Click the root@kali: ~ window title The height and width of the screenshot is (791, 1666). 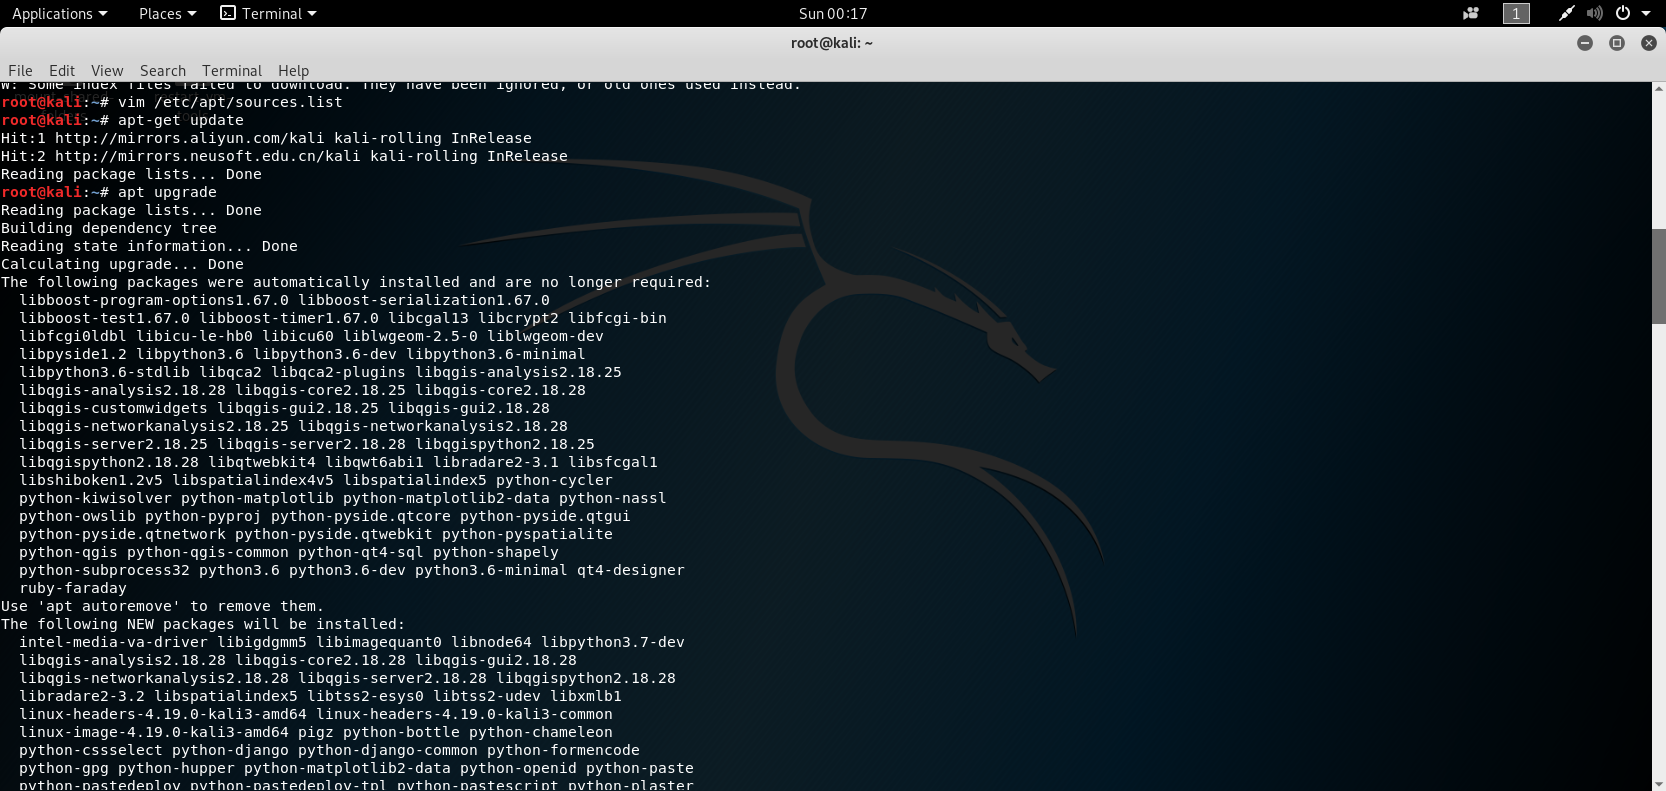[832, 43]
